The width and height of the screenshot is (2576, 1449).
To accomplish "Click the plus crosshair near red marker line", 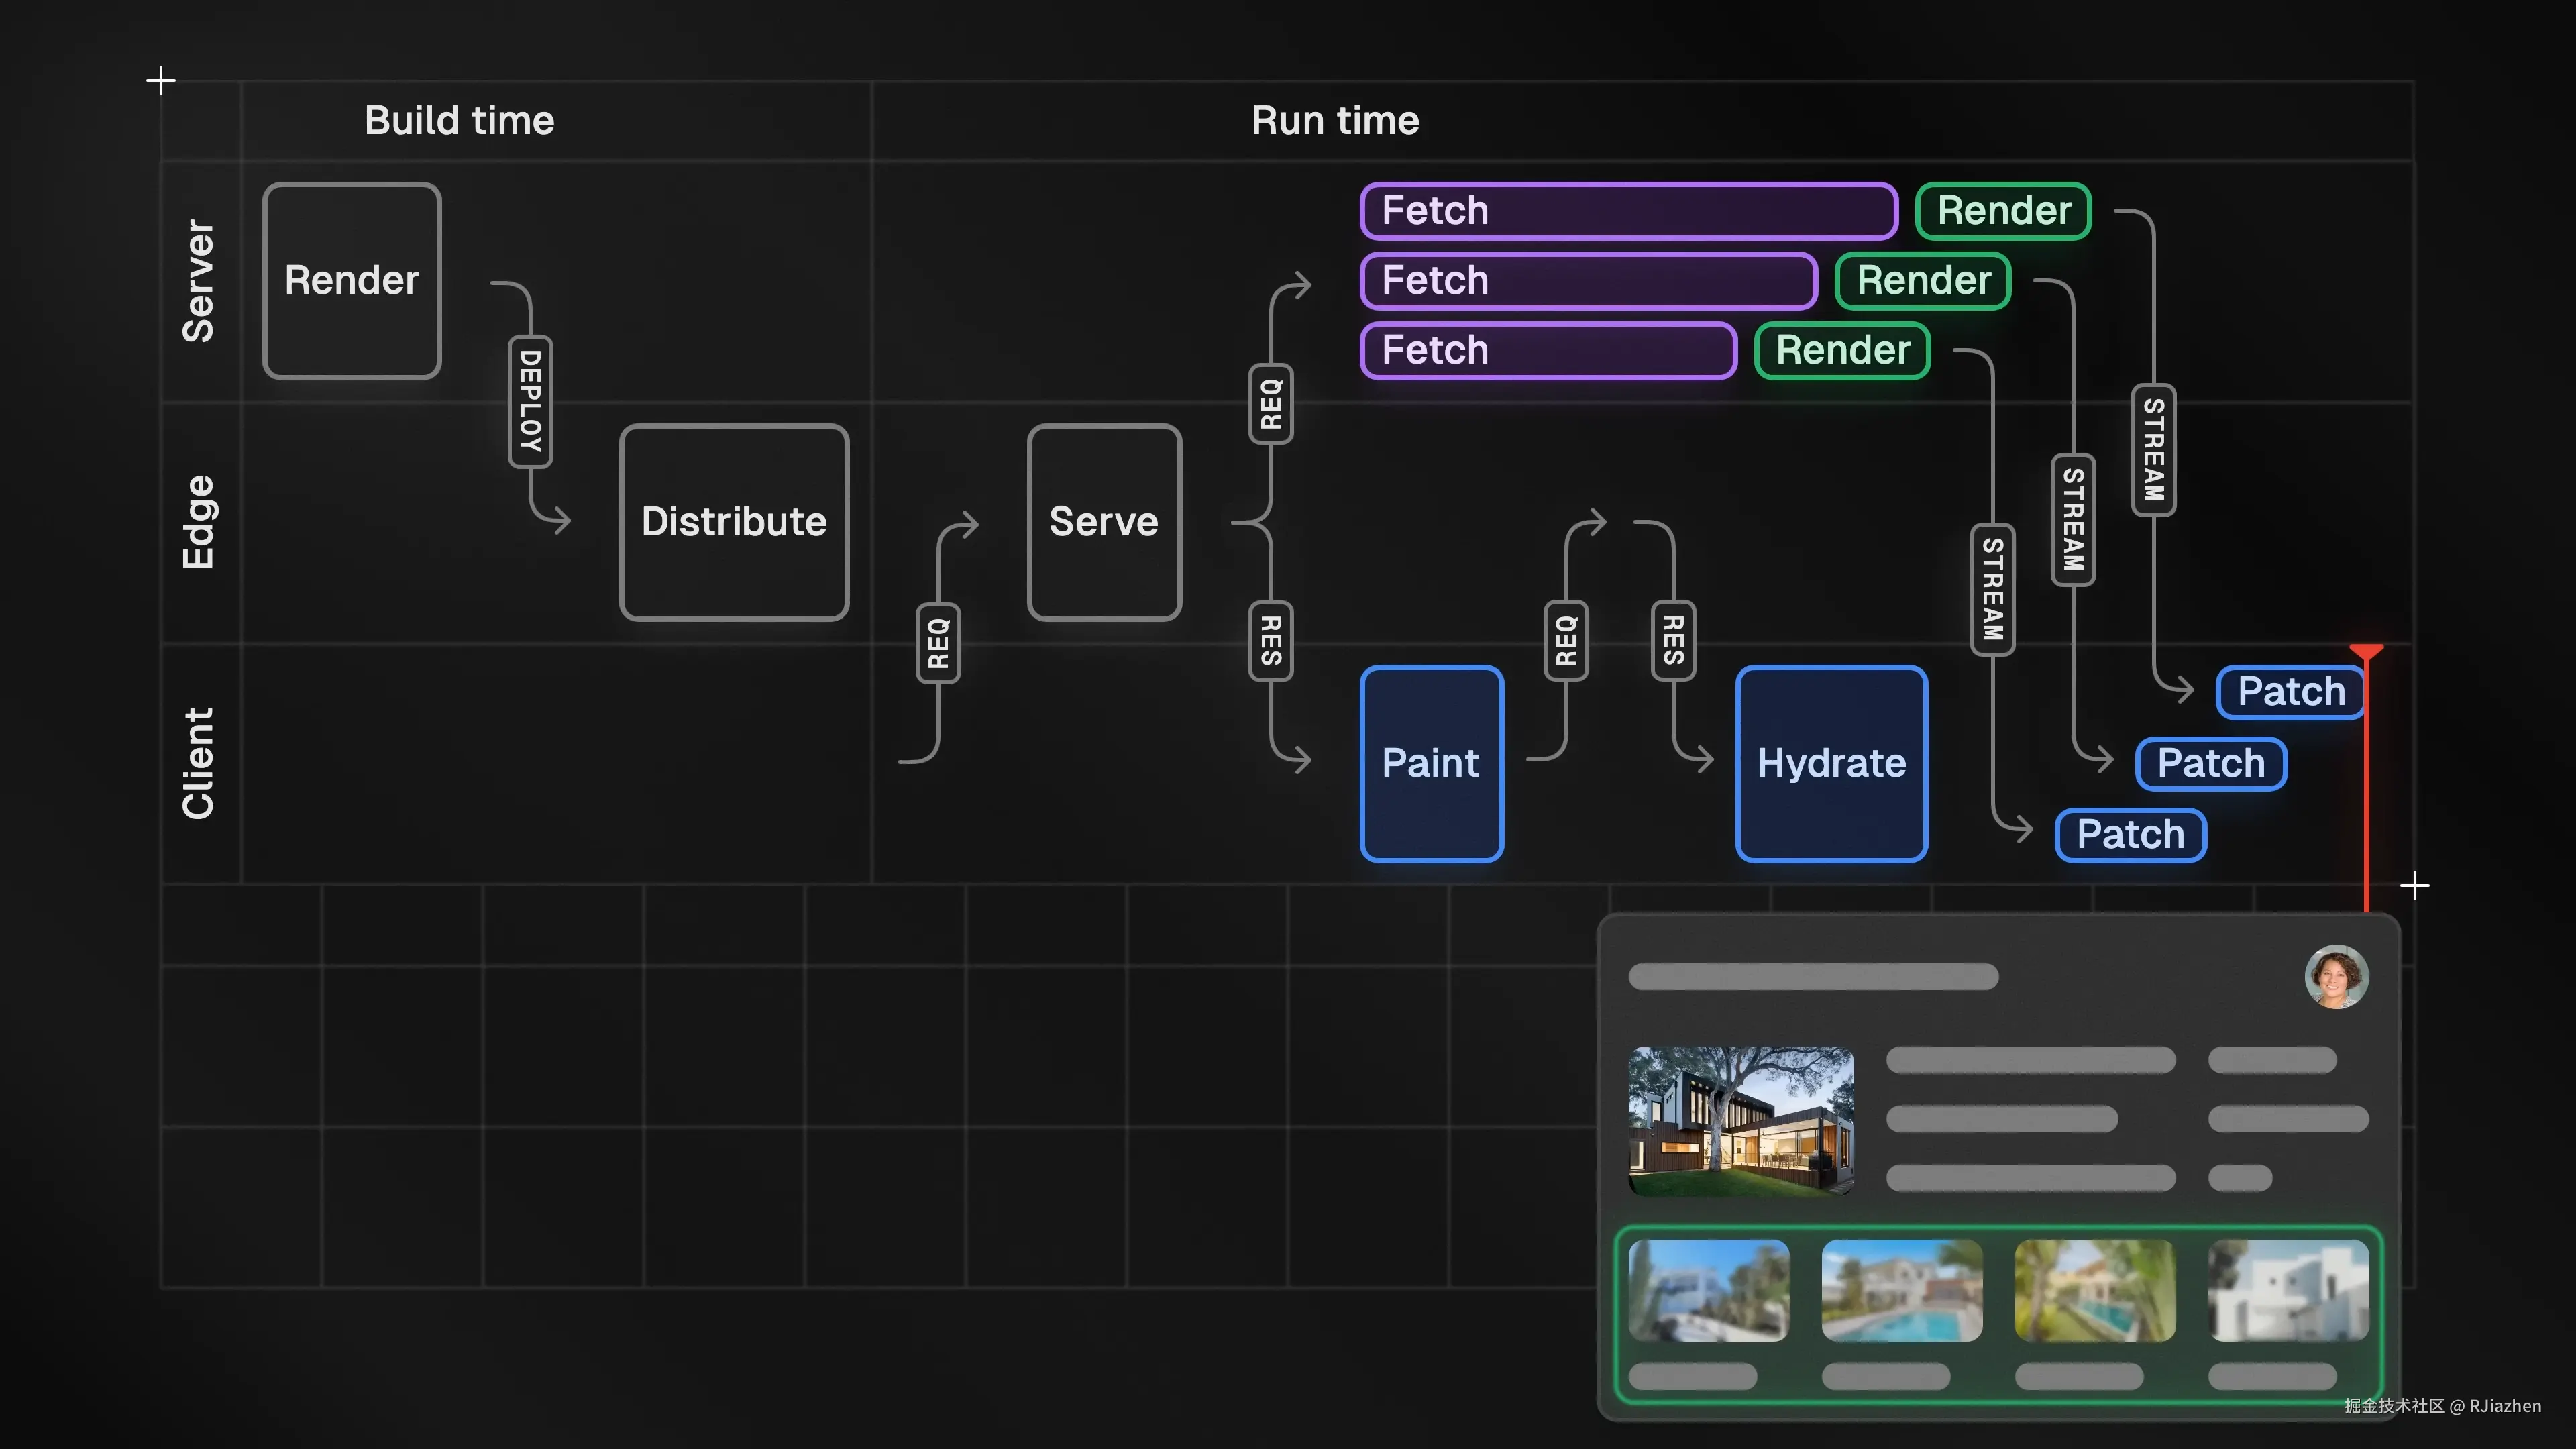I will [2414, 885].
